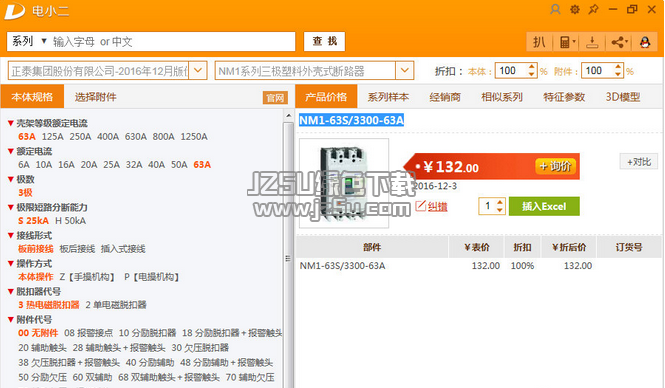
Task: Click the 部件 column header
Action: (372, 247)
